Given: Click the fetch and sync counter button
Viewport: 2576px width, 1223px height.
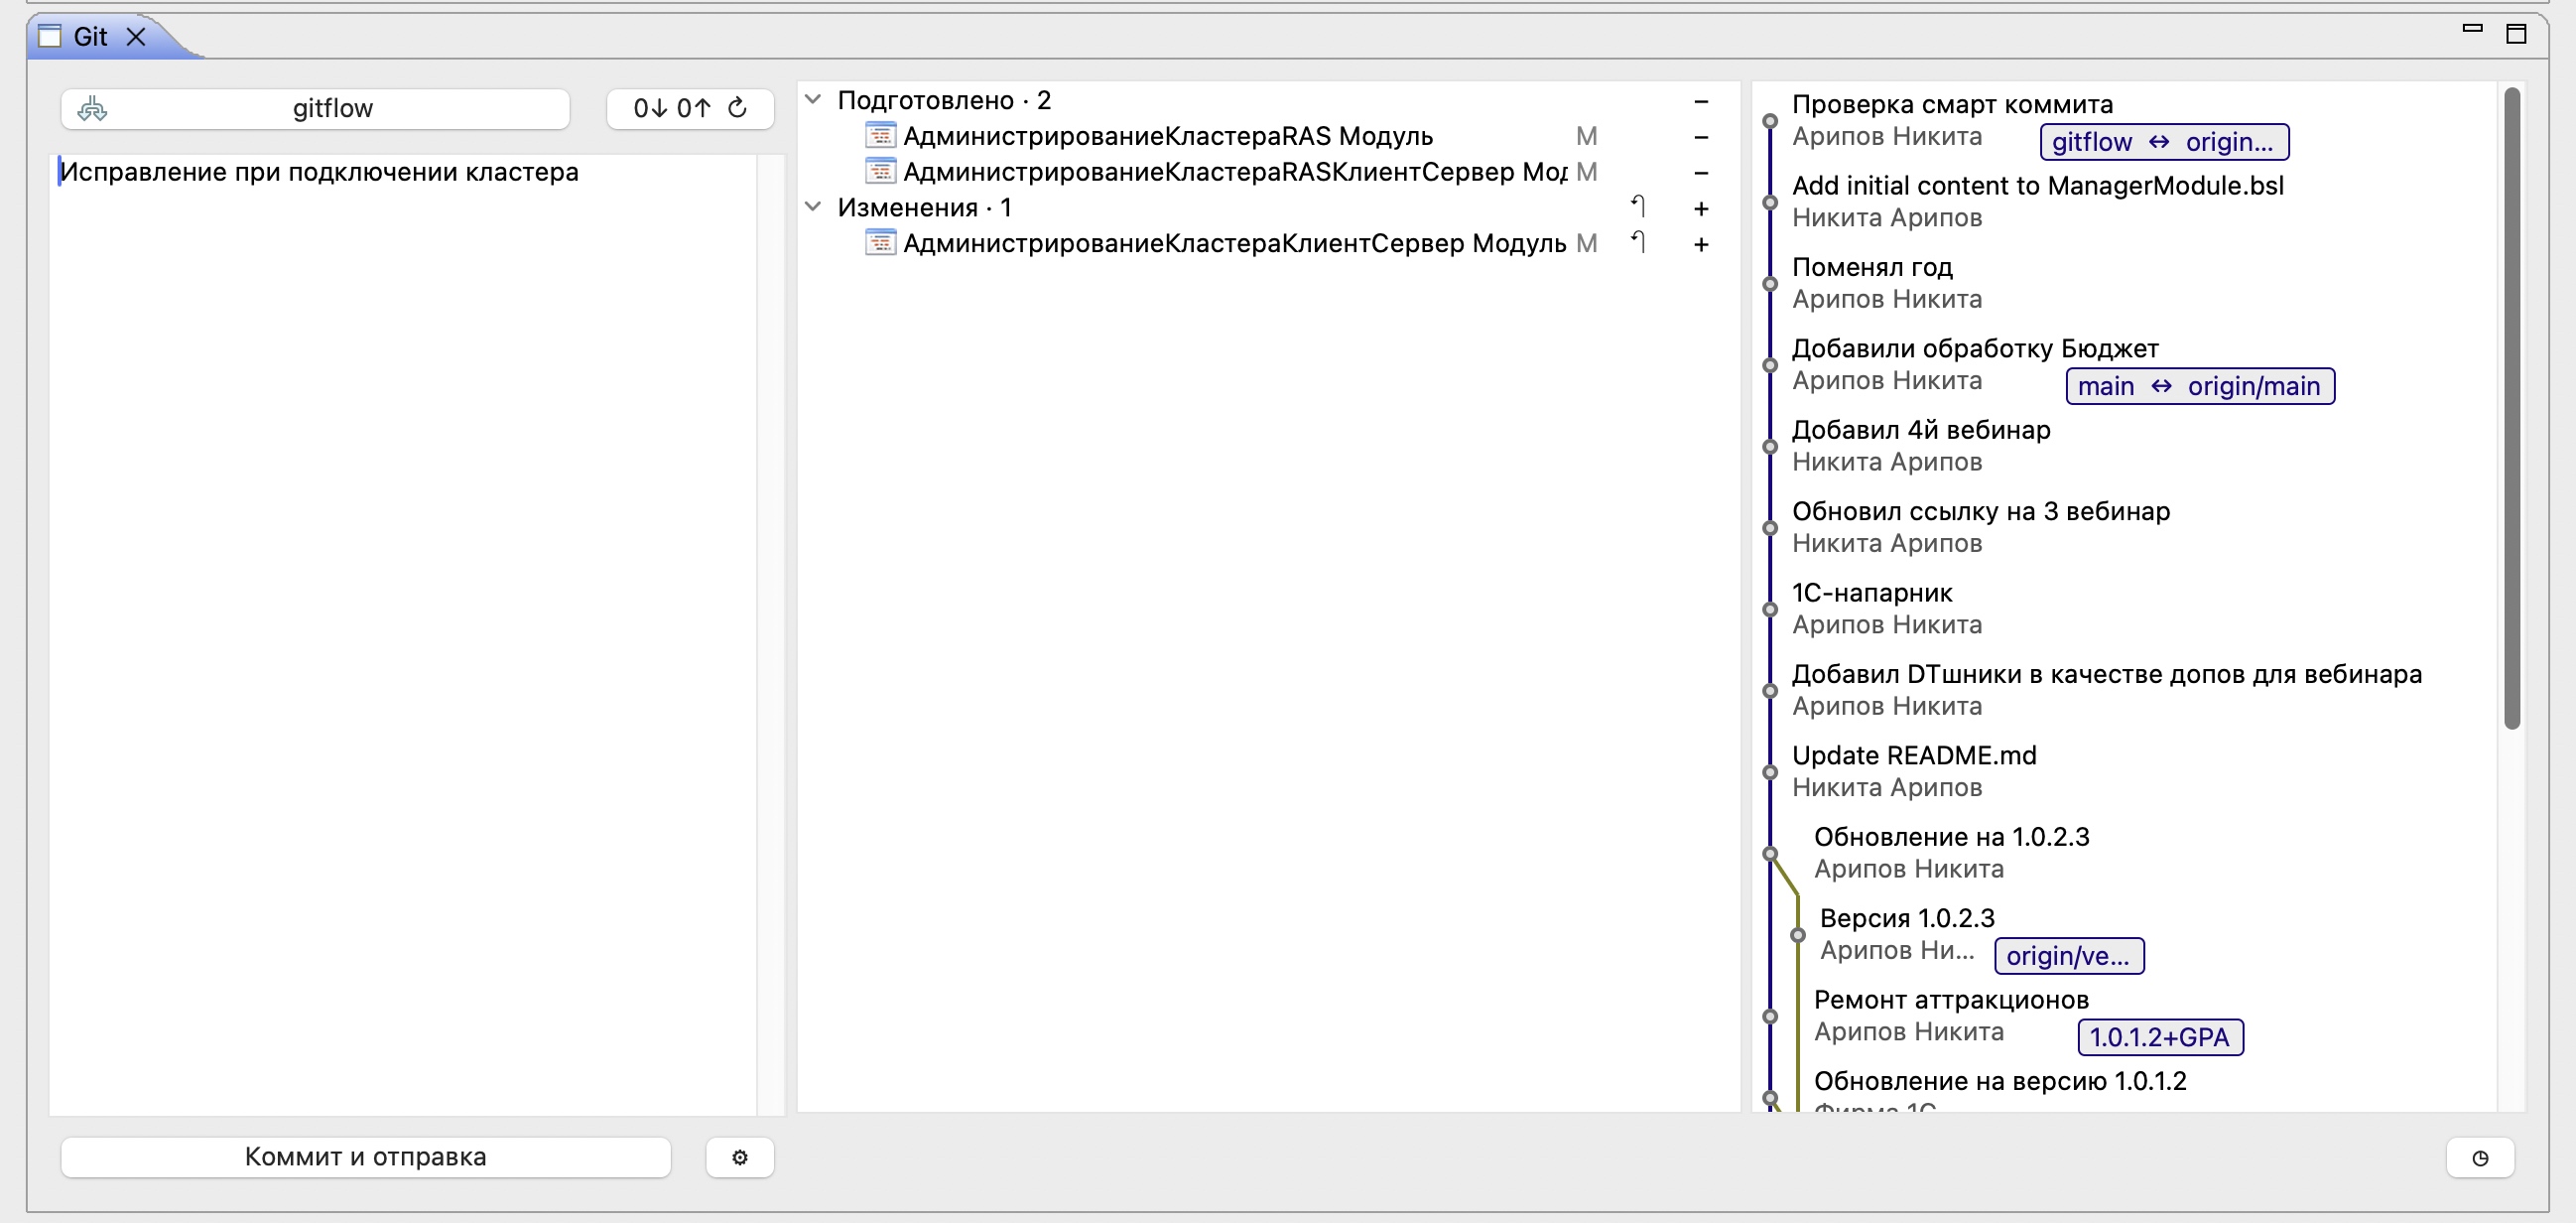Looking at the screenshot, I should [x=690, y=108].
